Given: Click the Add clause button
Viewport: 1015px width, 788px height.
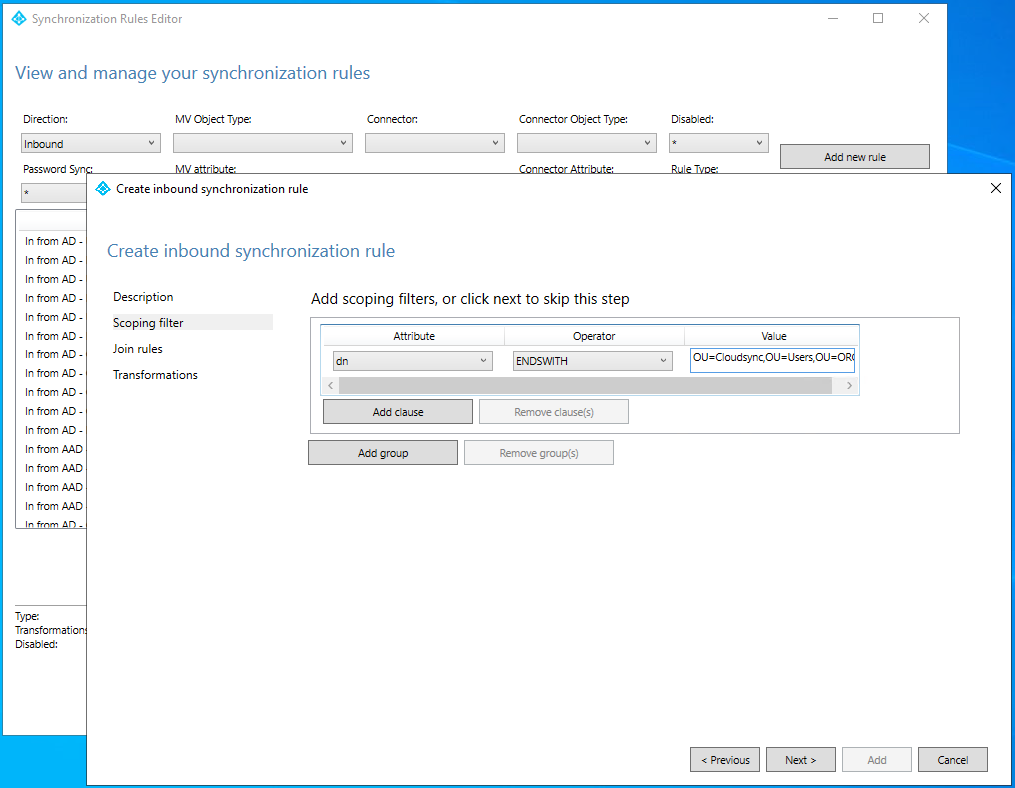Looking at the screenshot, I should (397, 411).
